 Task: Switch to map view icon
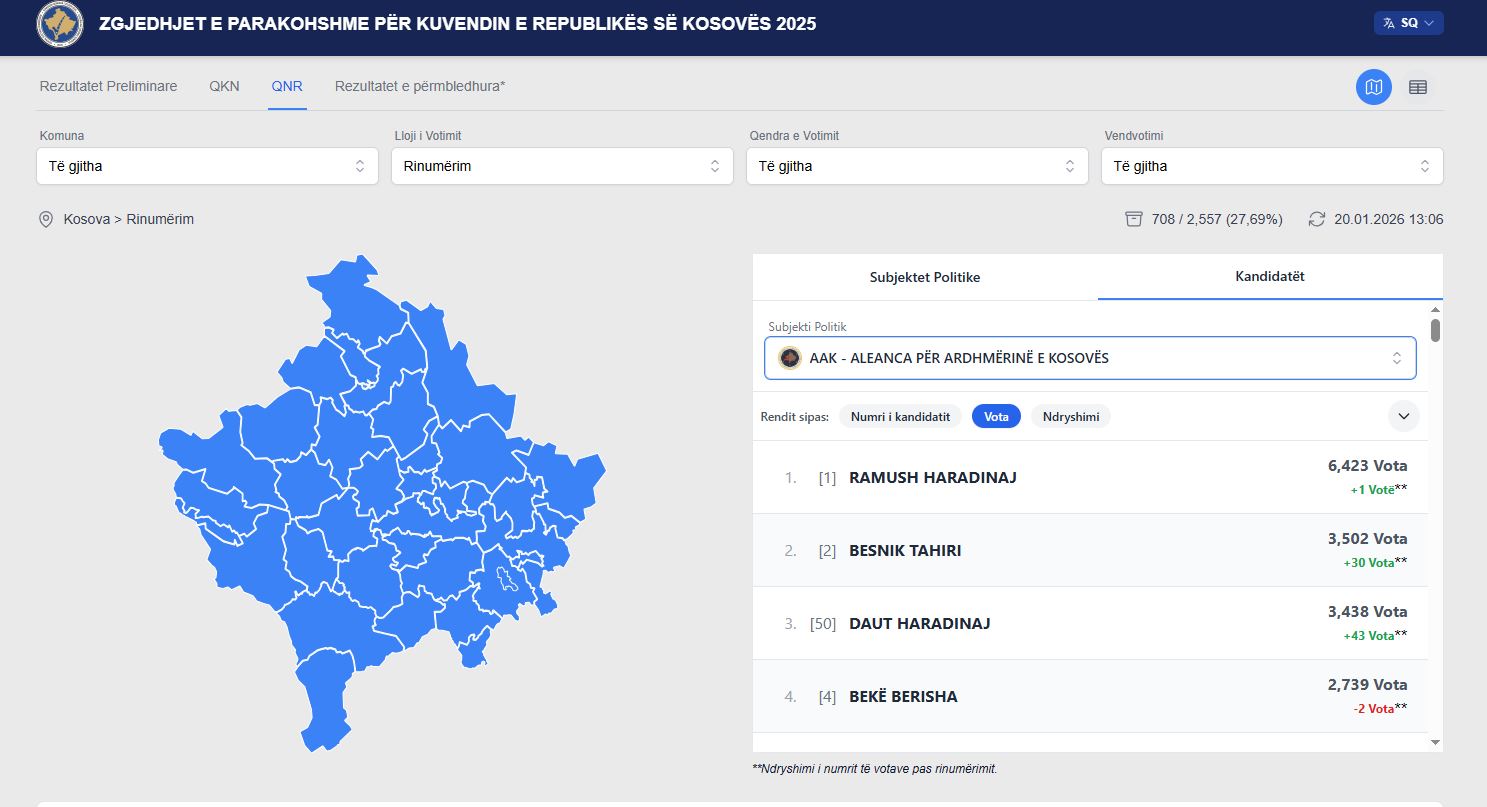point(1373,87)
